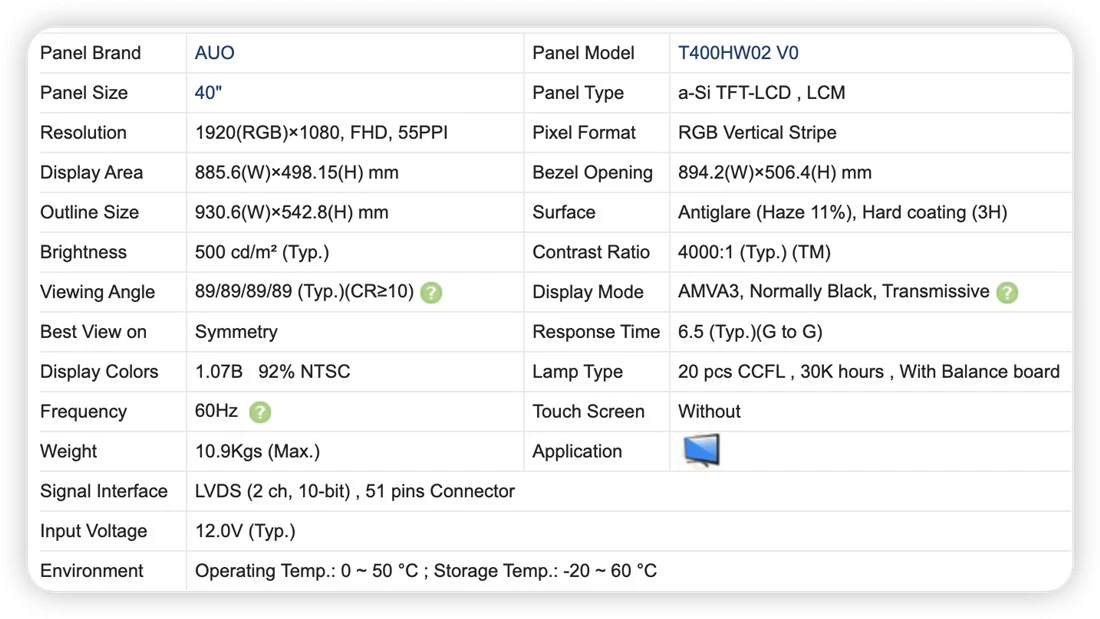Screen dimensions: 1100x619
Task: Click the Antiglare surface description
Action: coord(842,212)
